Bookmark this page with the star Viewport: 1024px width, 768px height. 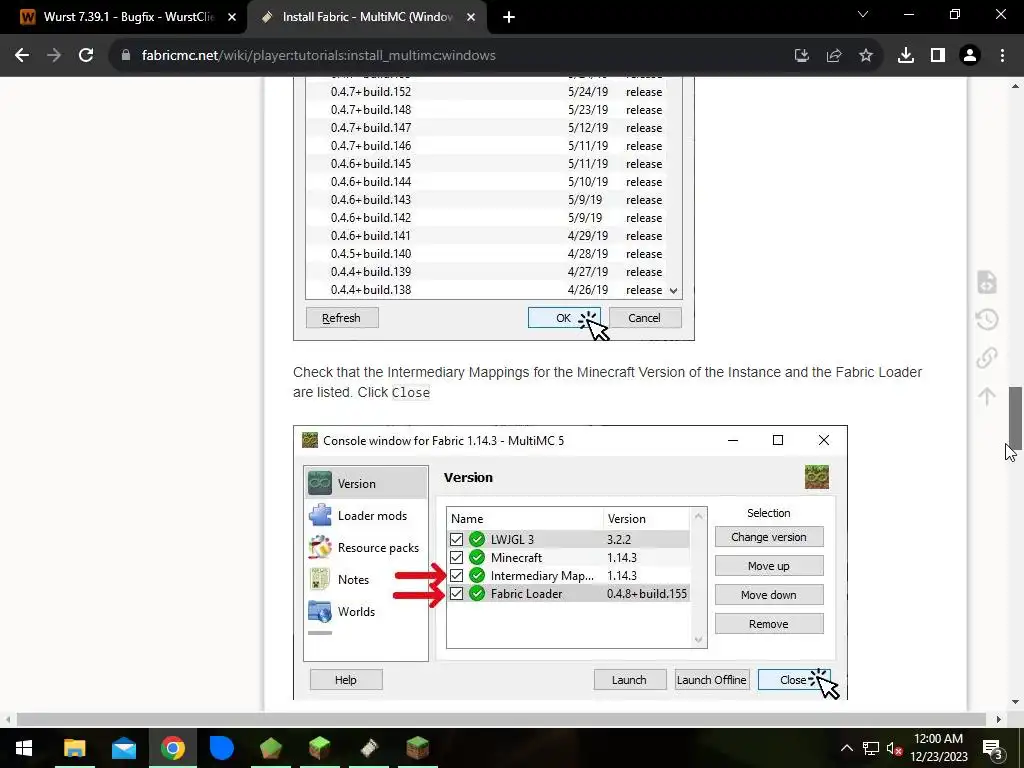[x=866, y=56]
